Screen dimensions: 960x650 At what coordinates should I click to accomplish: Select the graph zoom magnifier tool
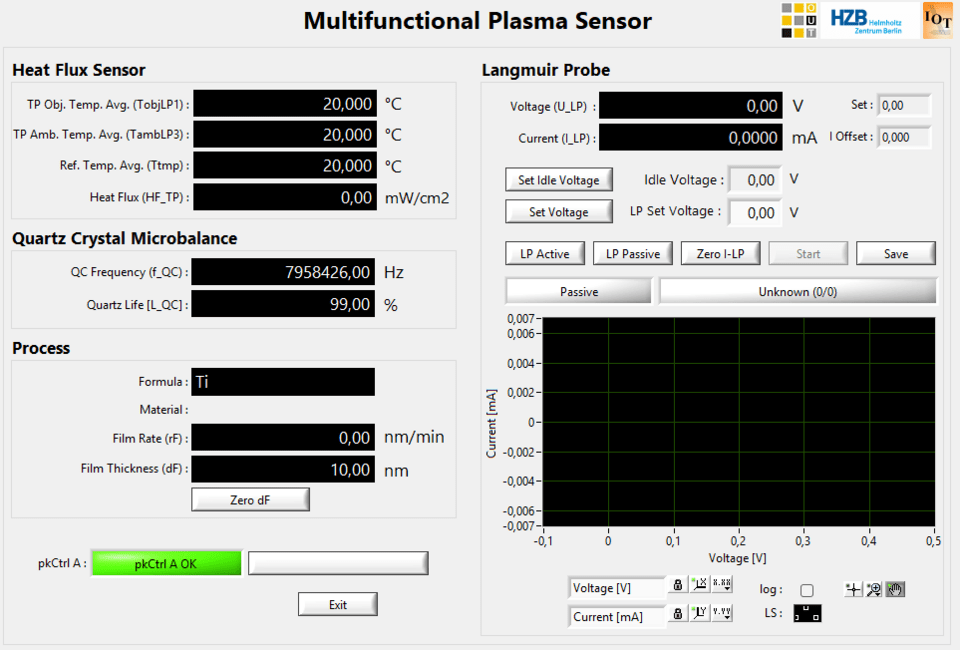pos(874,589)
